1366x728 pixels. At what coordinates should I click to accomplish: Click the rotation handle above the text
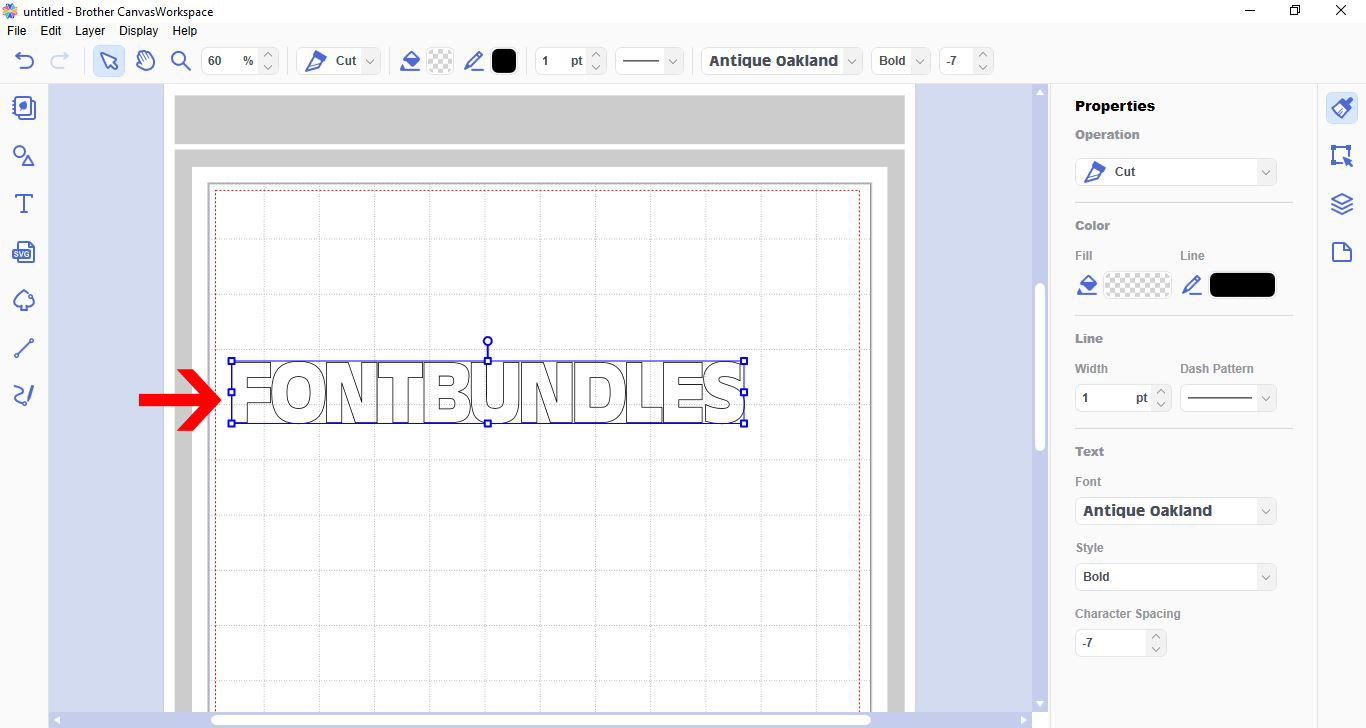coord(488,342)
